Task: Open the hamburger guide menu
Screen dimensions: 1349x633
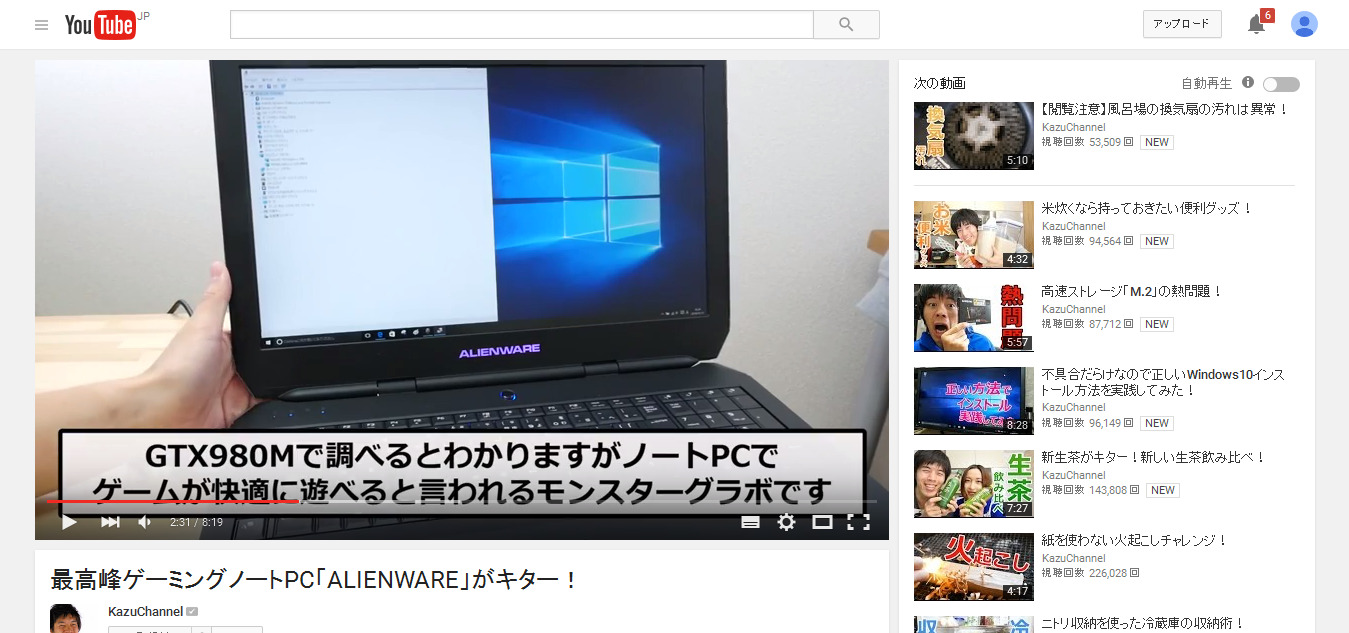Action: [x=41, y=25]
